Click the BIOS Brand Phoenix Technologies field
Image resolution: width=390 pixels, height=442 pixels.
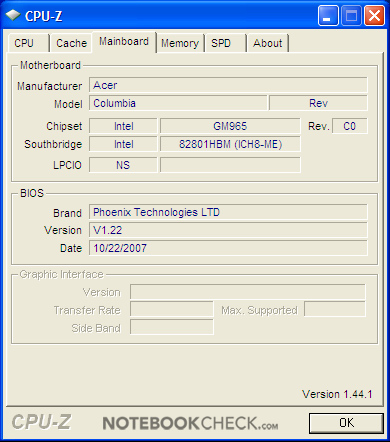pos(228,212)
